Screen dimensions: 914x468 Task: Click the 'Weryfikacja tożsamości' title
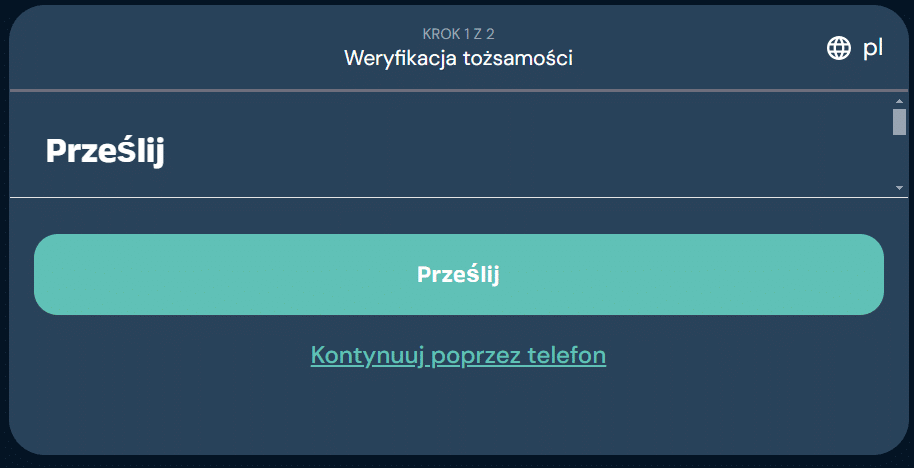(458, 58)
